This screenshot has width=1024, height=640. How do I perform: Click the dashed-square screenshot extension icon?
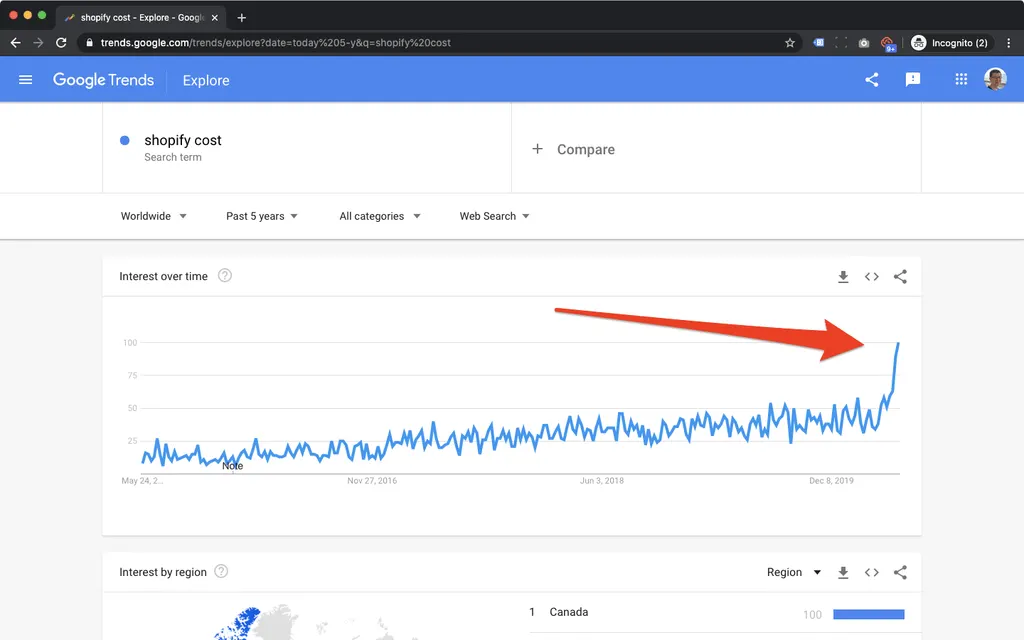[x=841, y=42]
